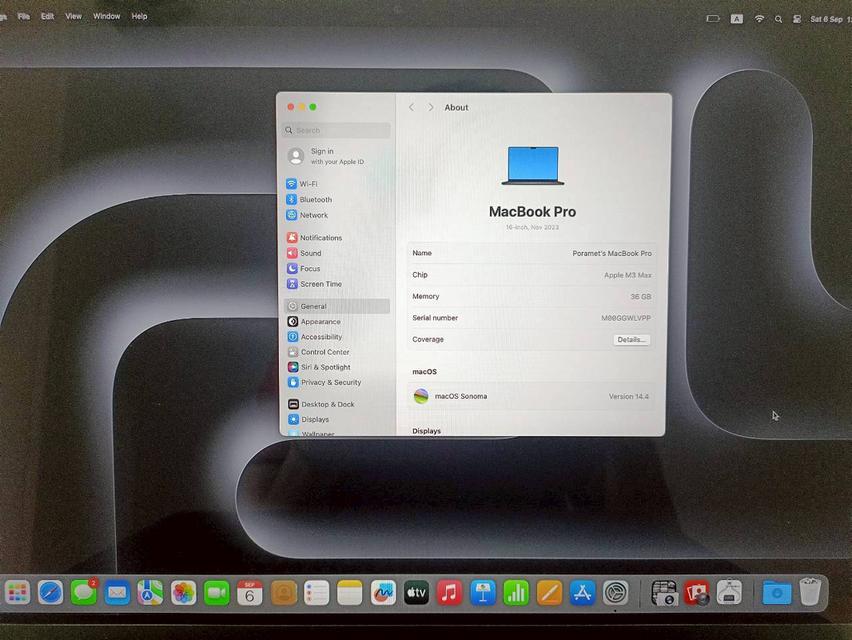Viewport: 852px width, 640px height.
Task: Open Notifications settings
Action: [x=314, y=237]
